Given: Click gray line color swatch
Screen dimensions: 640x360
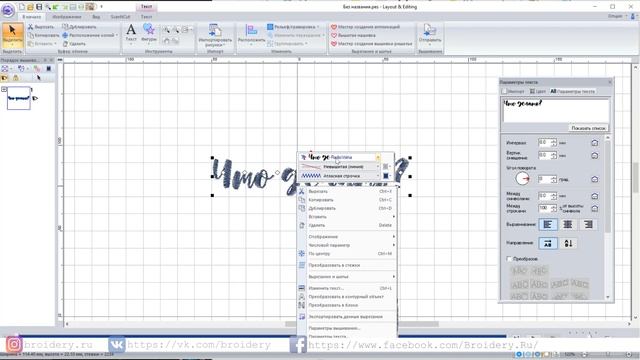Looking at the screenshot, I should coord(386,167).
